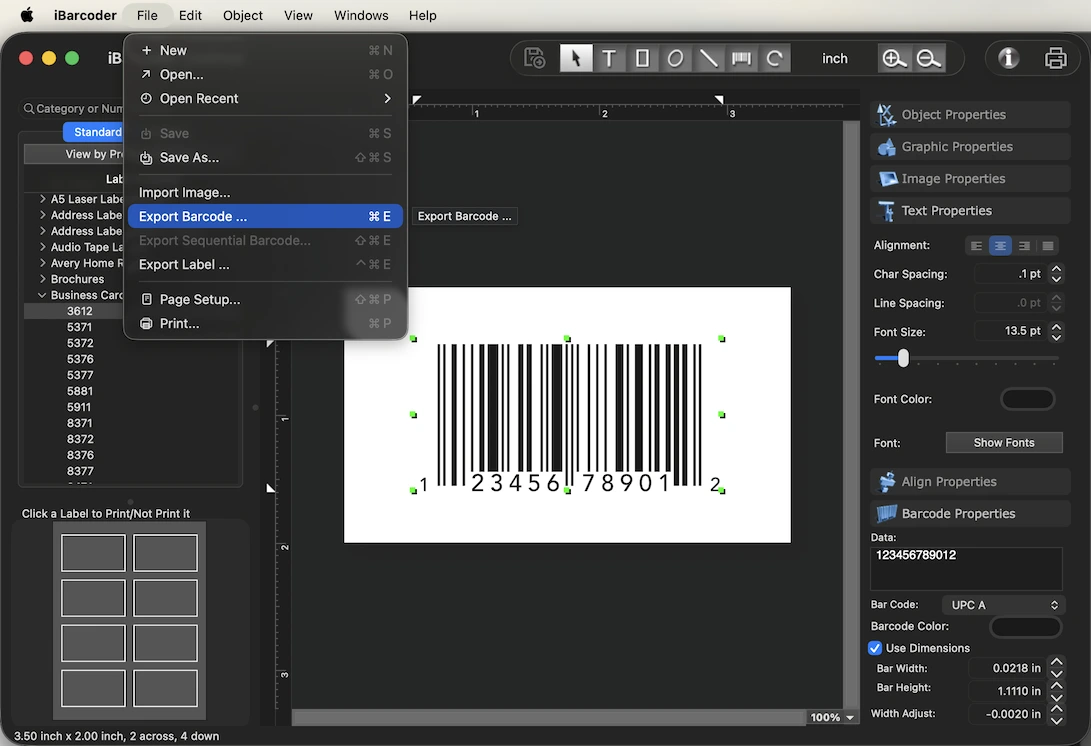
Task: Choose Export Barcode menu item
Action: [x=265, y=216]
